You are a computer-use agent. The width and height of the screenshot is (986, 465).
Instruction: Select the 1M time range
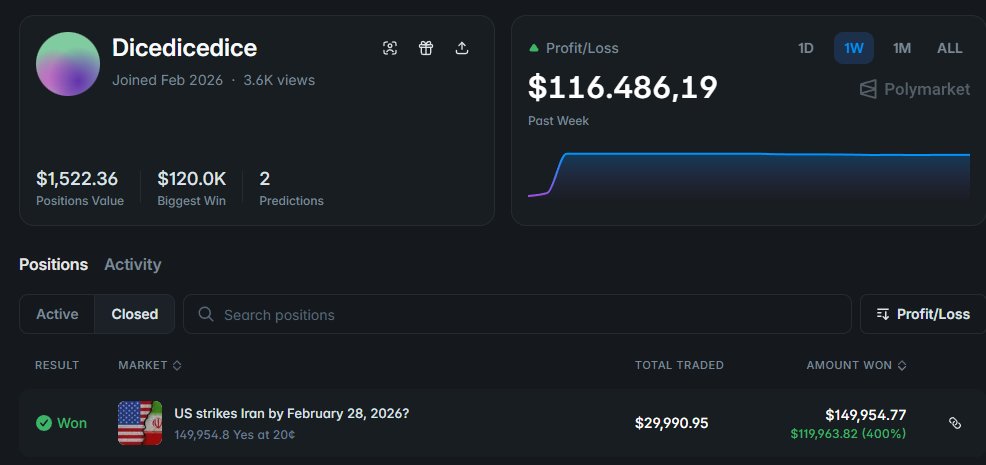click(x=902, y=48)
